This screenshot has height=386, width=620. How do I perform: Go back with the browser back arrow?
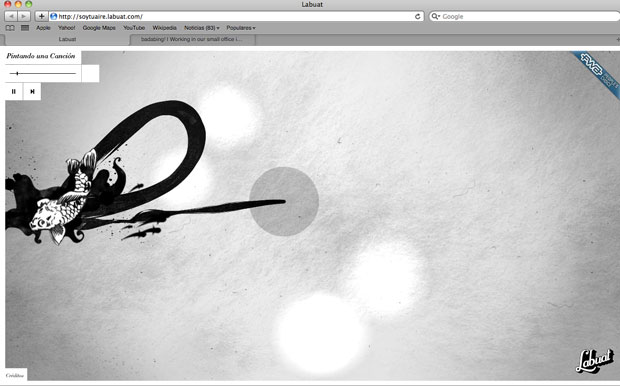point(11,16)
